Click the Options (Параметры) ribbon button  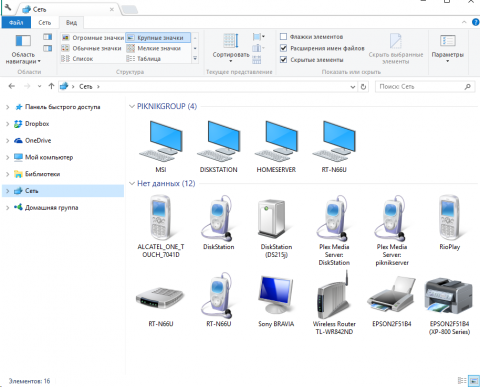[448, 48]
